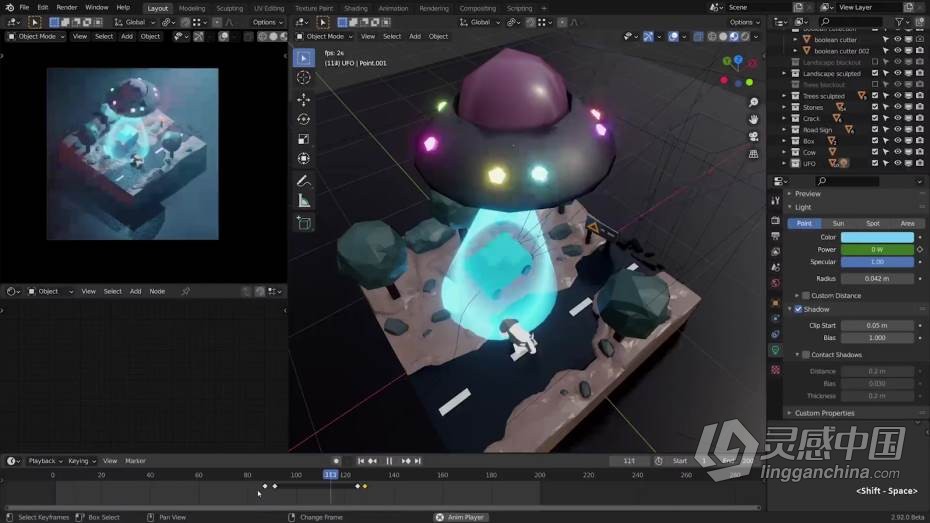Enable the Contact Shadows checkbox

[806, 355]
